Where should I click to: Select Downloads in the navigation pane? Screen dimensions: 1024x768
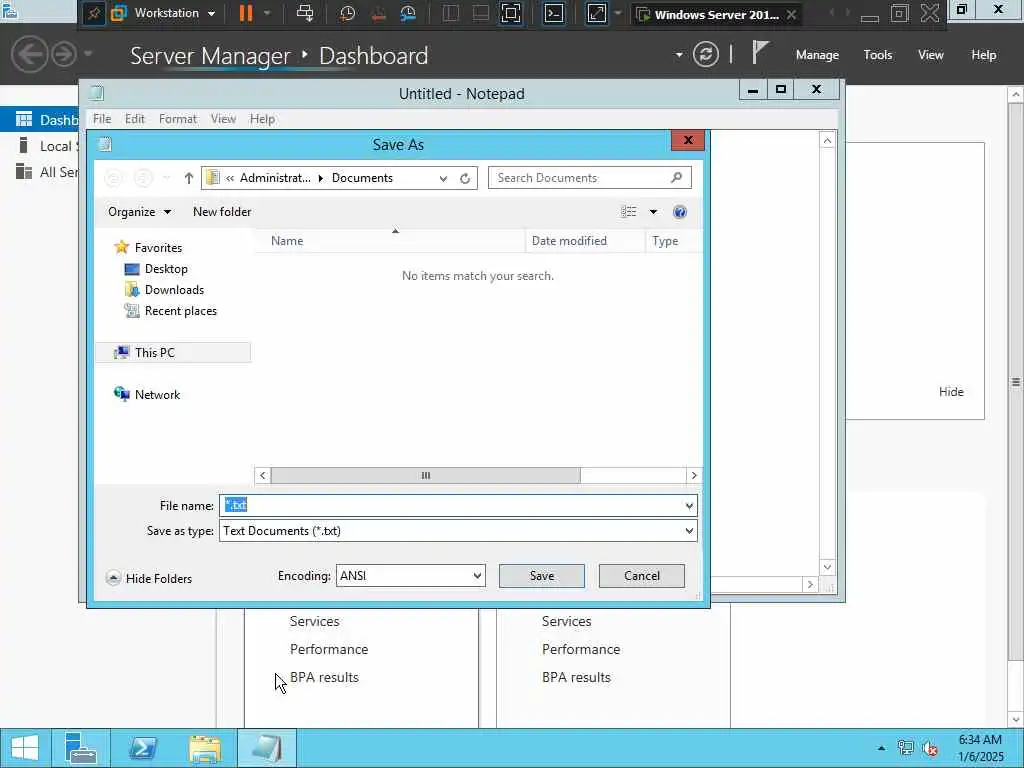click(x=174, y=289)
